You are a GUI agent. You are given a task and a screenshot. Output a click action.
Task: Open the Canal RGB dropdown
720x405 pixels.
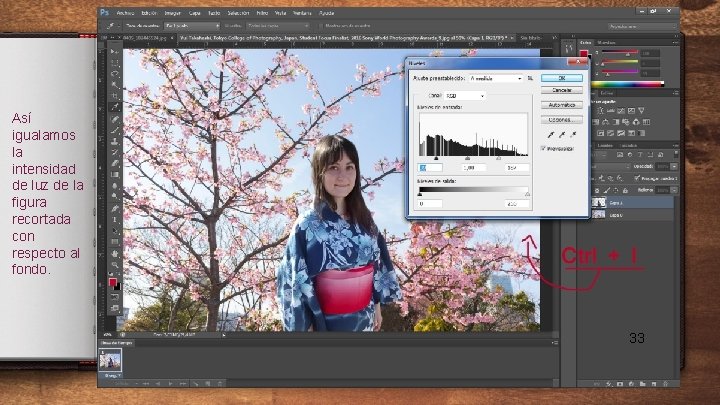click(466, 96)
